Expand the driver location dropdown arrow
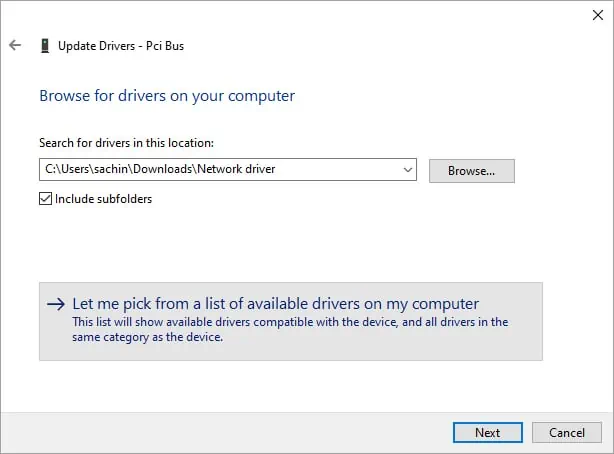This screenshot has width=614, height=454. (408, 170)
